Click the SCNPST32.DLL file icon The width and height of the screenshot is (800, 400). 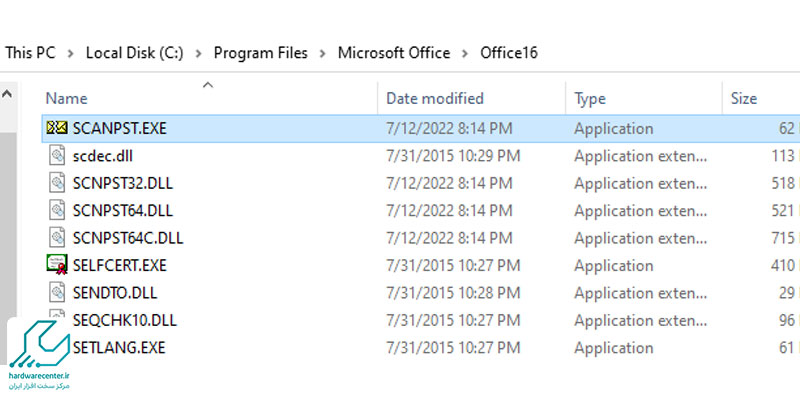point(57,183)
